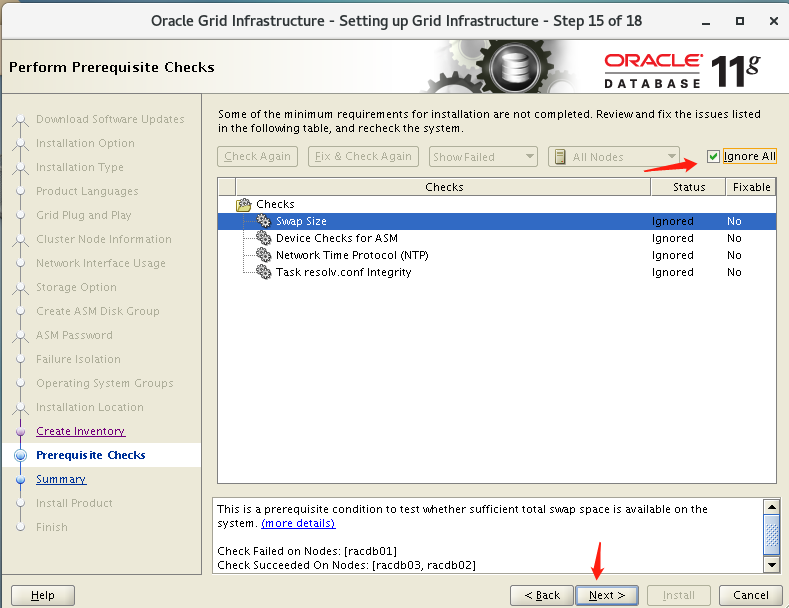Maximize the installer window
Image resolution: width=789 pixels, height=608 pixels.
(740, 21)
